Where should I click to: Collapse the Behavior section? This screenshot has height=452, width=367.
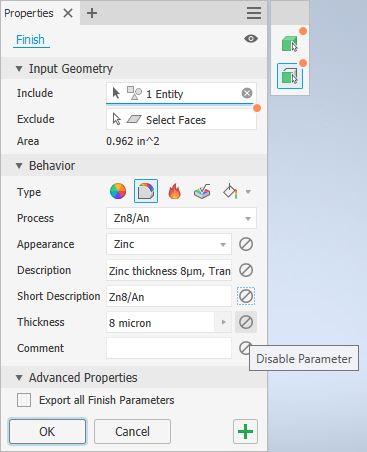tap(19, 166)
